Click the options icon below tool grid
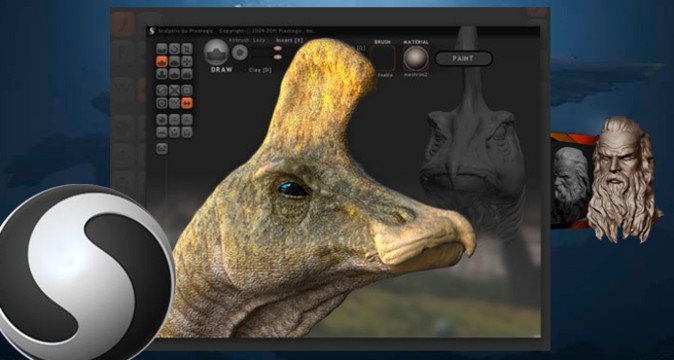 [x=162, y=149]
